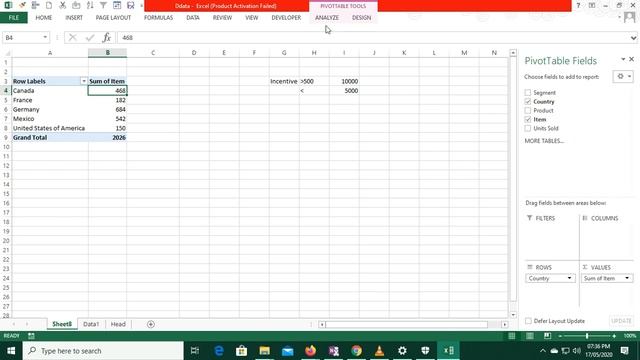The width and height of the screenshot is (640, 360).
Task: Uncheck the Country field checkbox
Action: click(528, 101)
